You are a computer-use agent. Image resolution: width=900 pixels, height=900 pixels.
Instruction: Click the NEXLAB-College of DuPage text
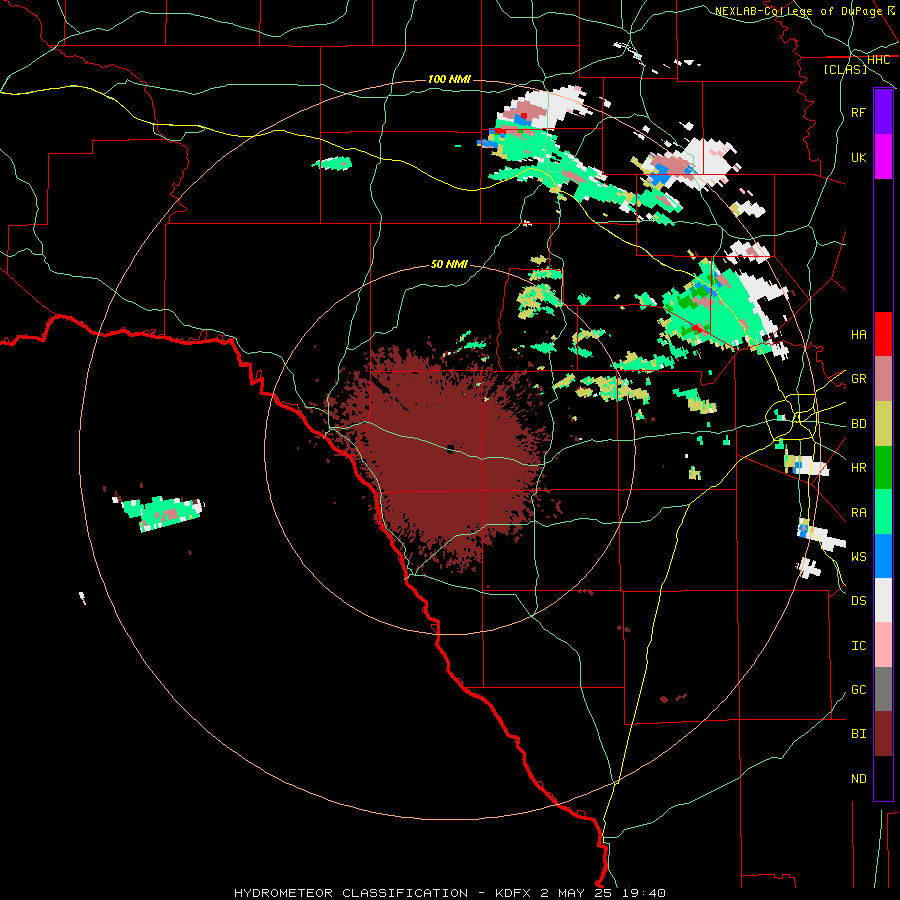click(798, 11)
